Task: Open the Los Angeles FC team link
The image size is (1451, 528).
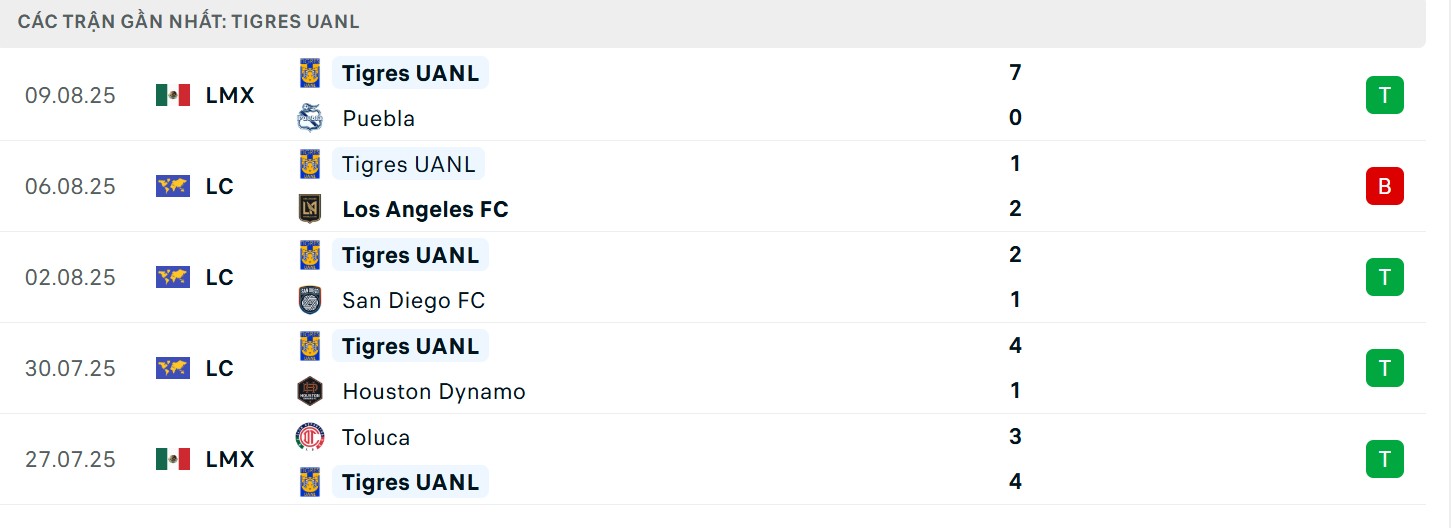Action: pos(425,209)
